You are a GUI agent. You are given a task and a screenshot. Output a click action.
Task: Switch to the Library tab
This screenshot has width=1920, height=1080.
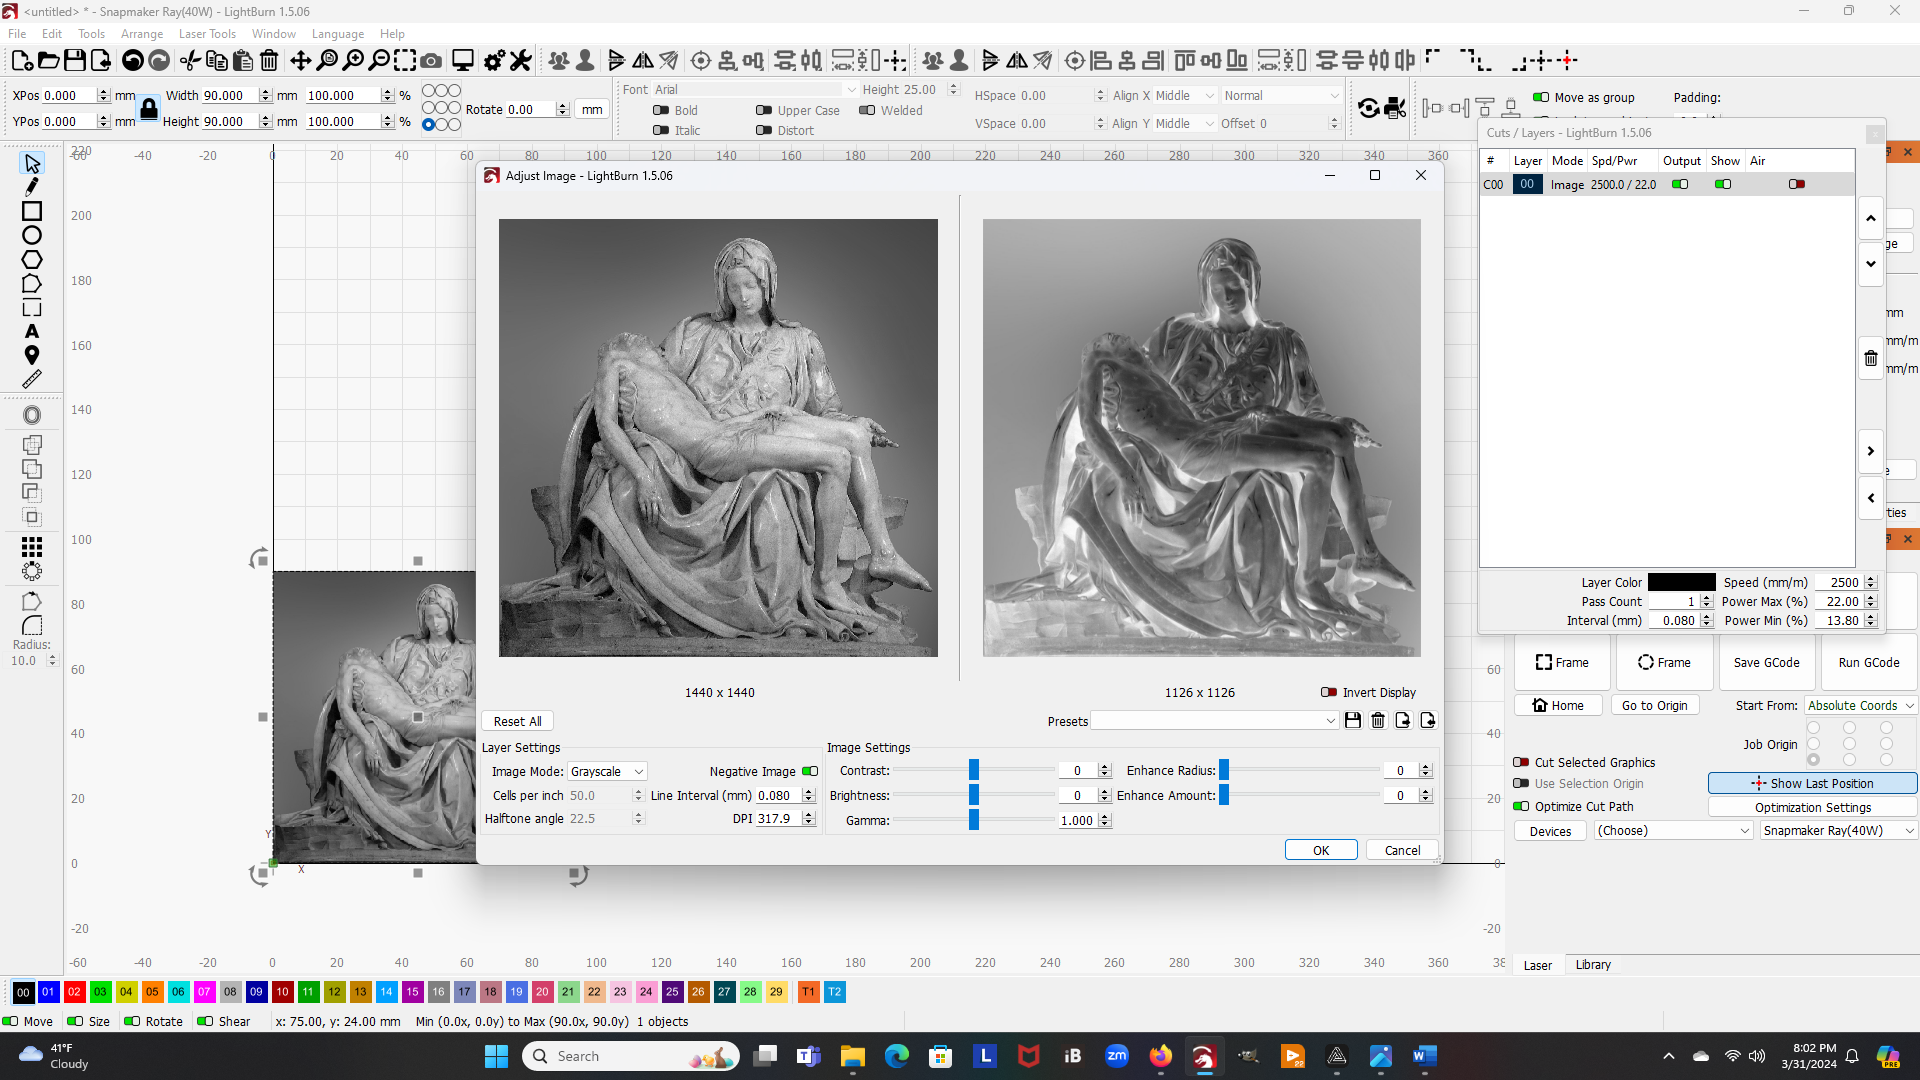1593,965
